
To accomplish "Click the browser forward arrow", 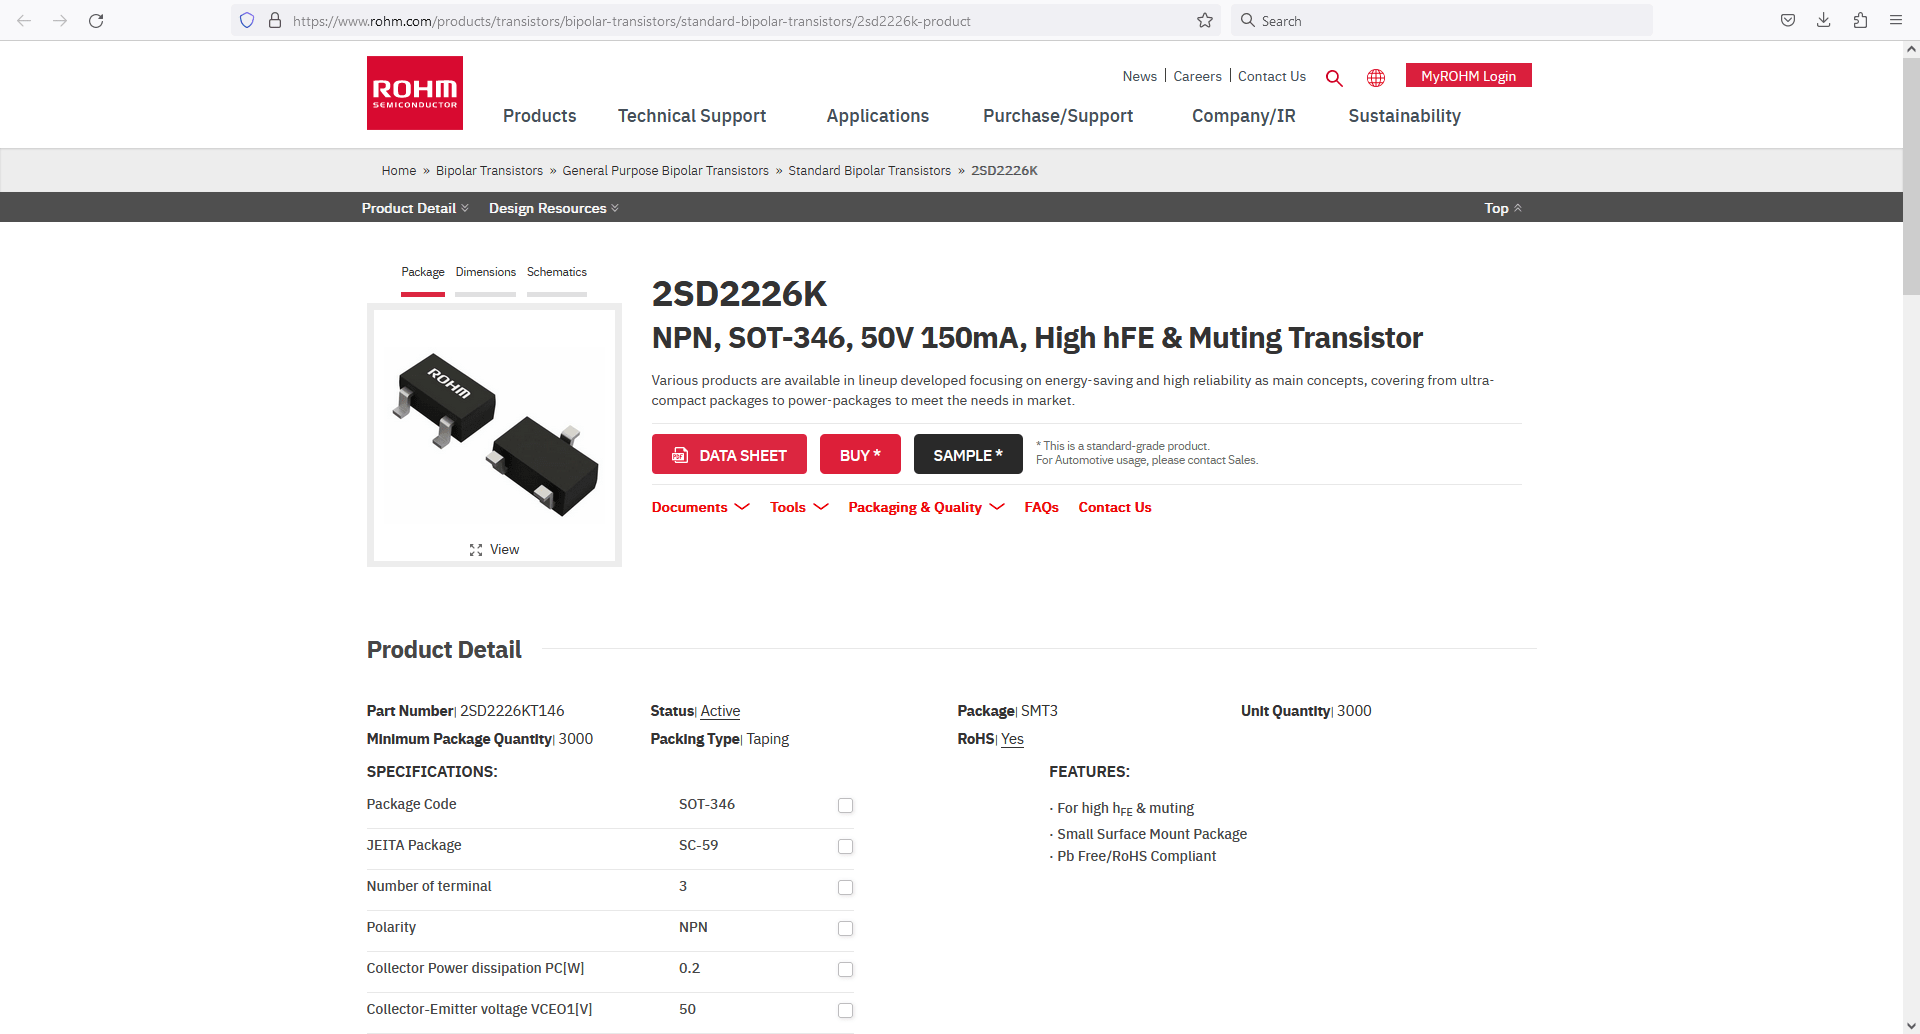I will click(60, 20).
